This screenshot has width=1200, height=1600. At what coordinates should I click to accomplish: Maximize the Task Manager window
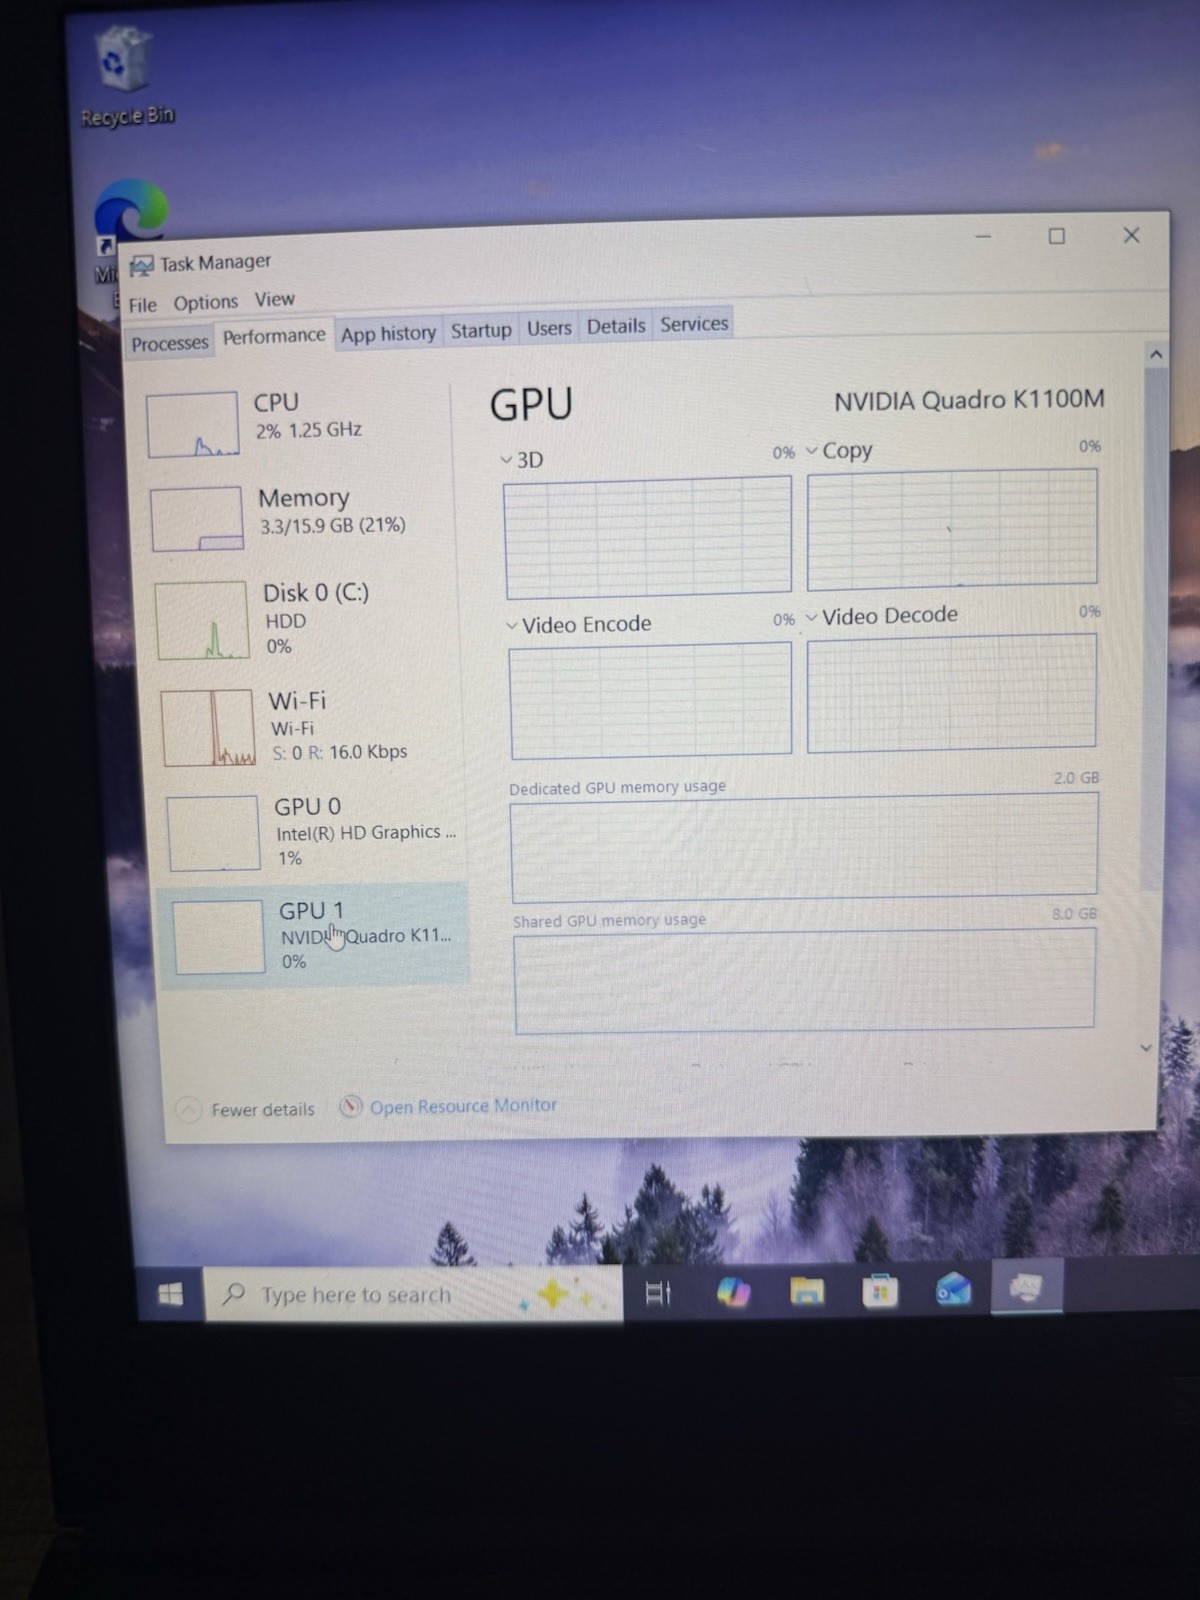(1056, 236)
